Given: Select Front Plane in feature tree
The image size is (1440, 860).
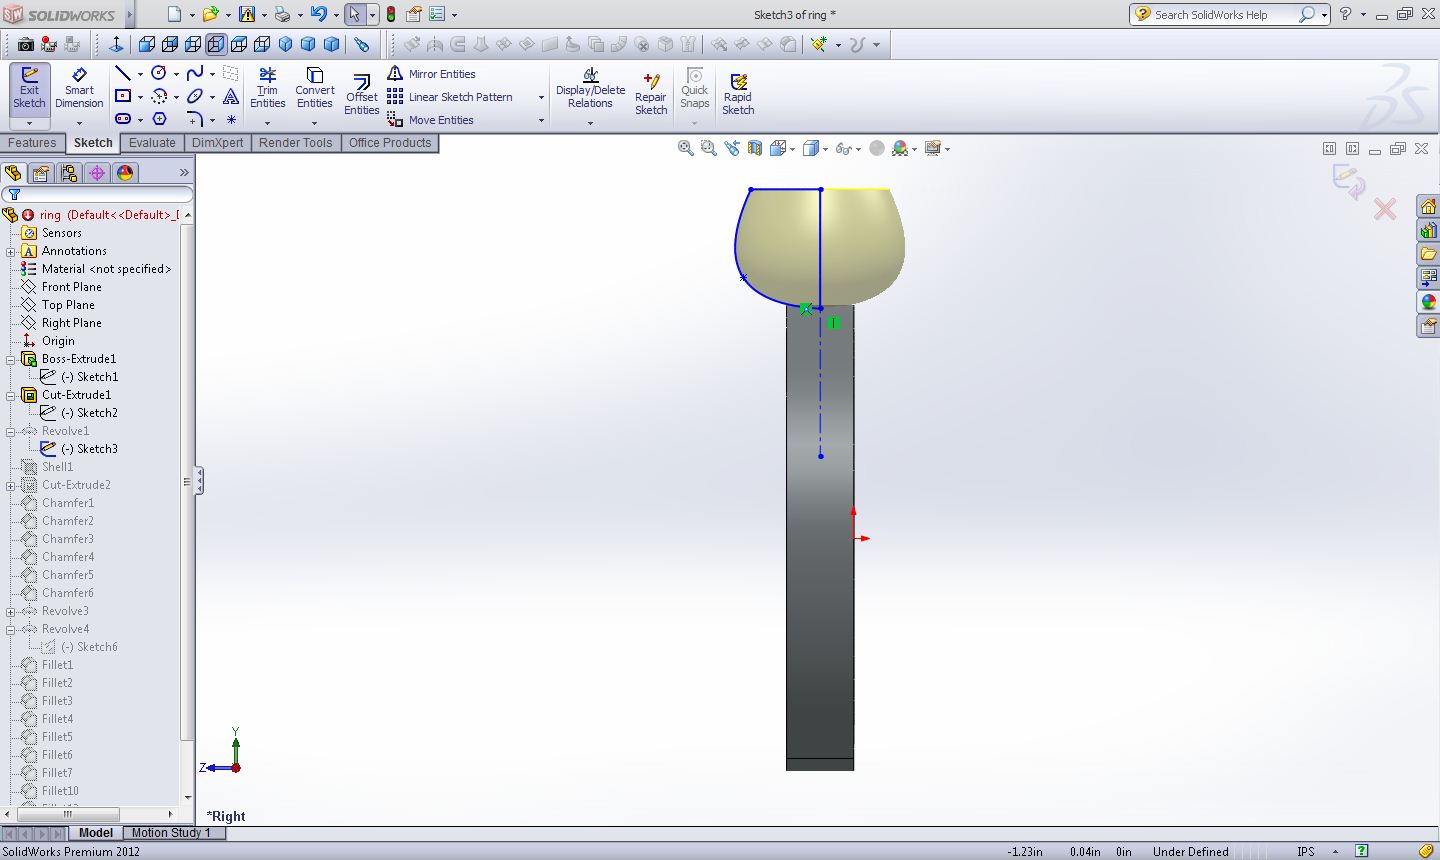Looking at the screenshot, I should coord(71,287).
